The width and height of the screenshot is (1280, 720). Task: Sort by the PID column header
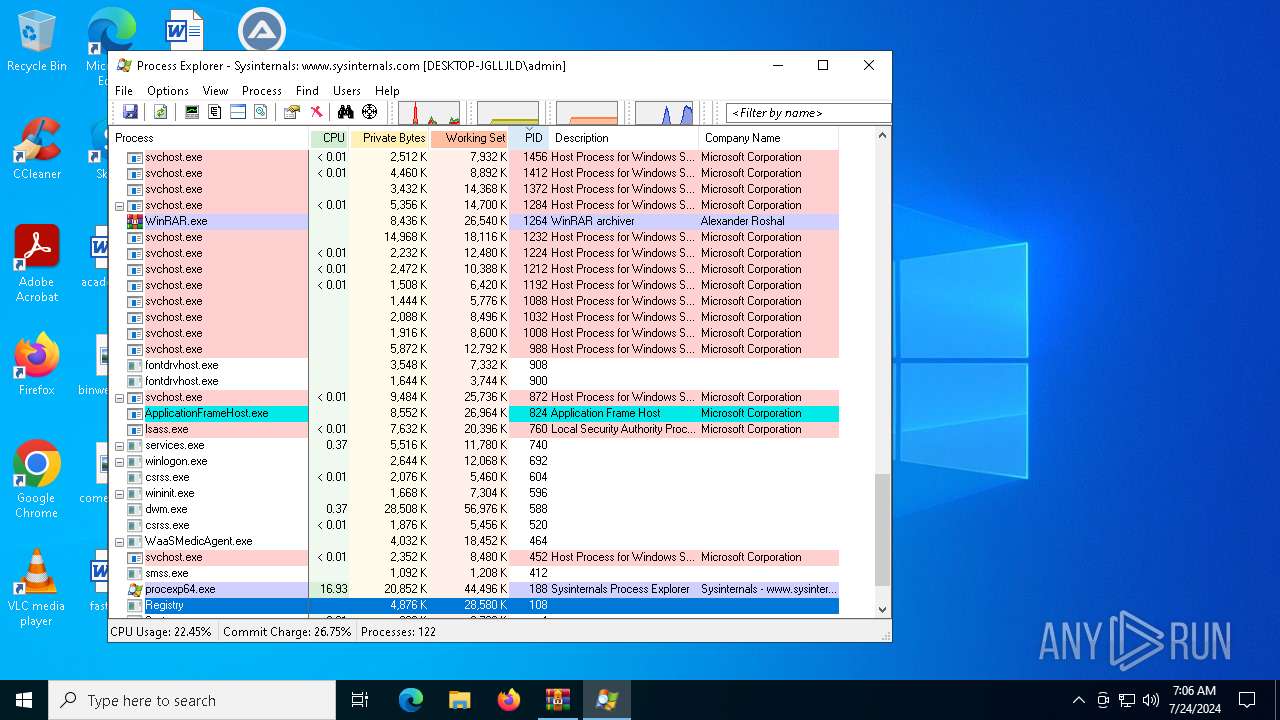click(530, 138)
